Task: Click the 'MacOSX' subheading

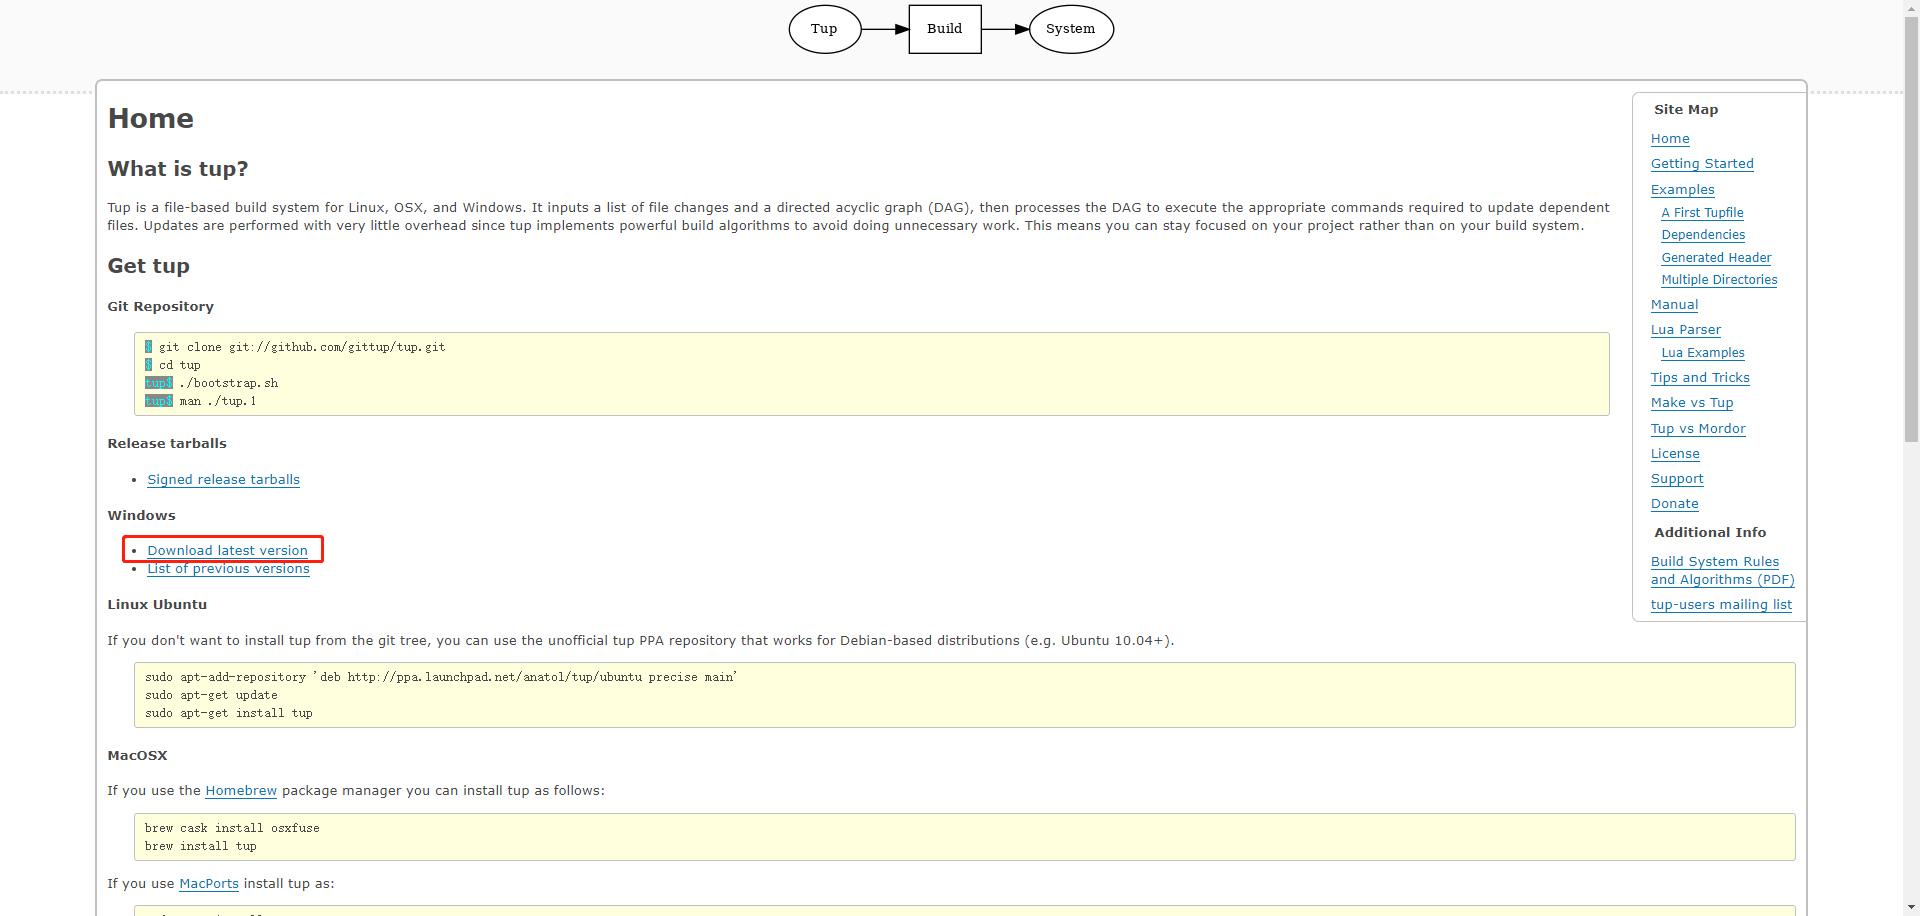Action: [137, 756]
